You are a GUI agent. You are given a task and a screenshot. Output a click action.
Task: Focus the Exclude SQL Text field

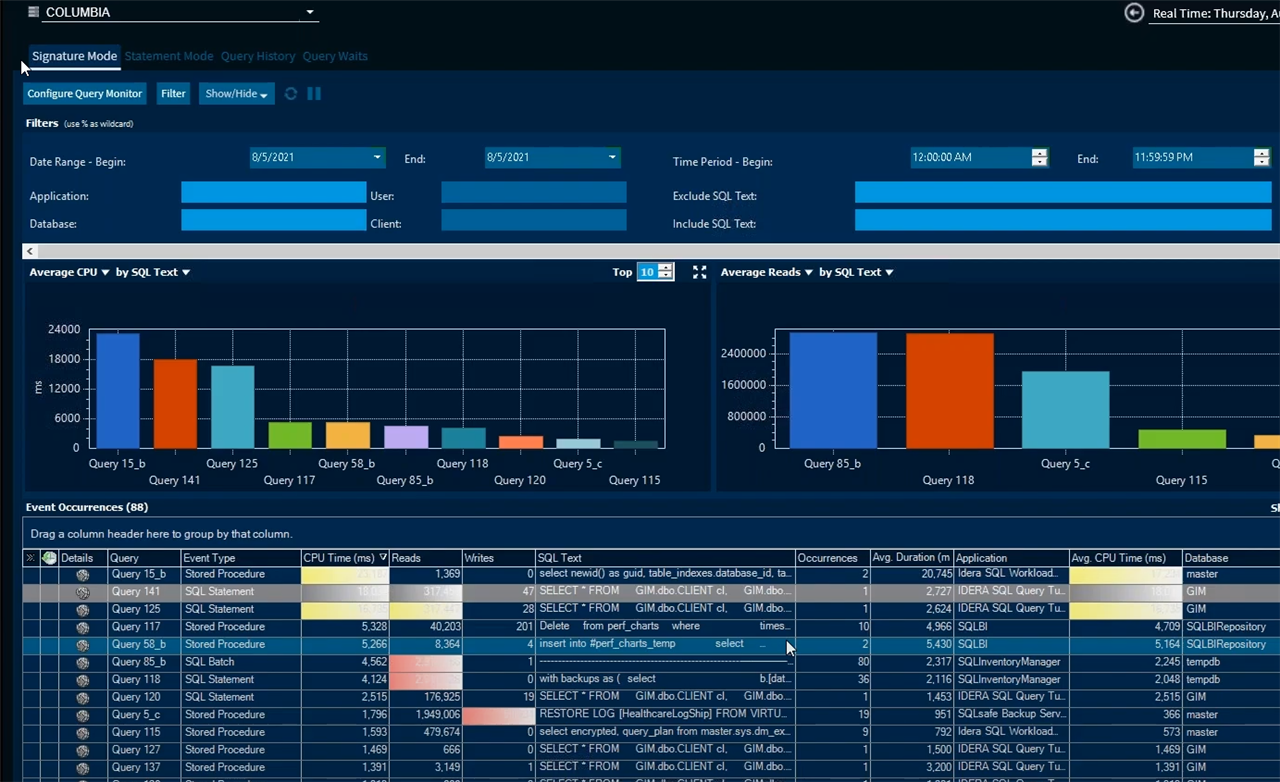click(1063, 193)
